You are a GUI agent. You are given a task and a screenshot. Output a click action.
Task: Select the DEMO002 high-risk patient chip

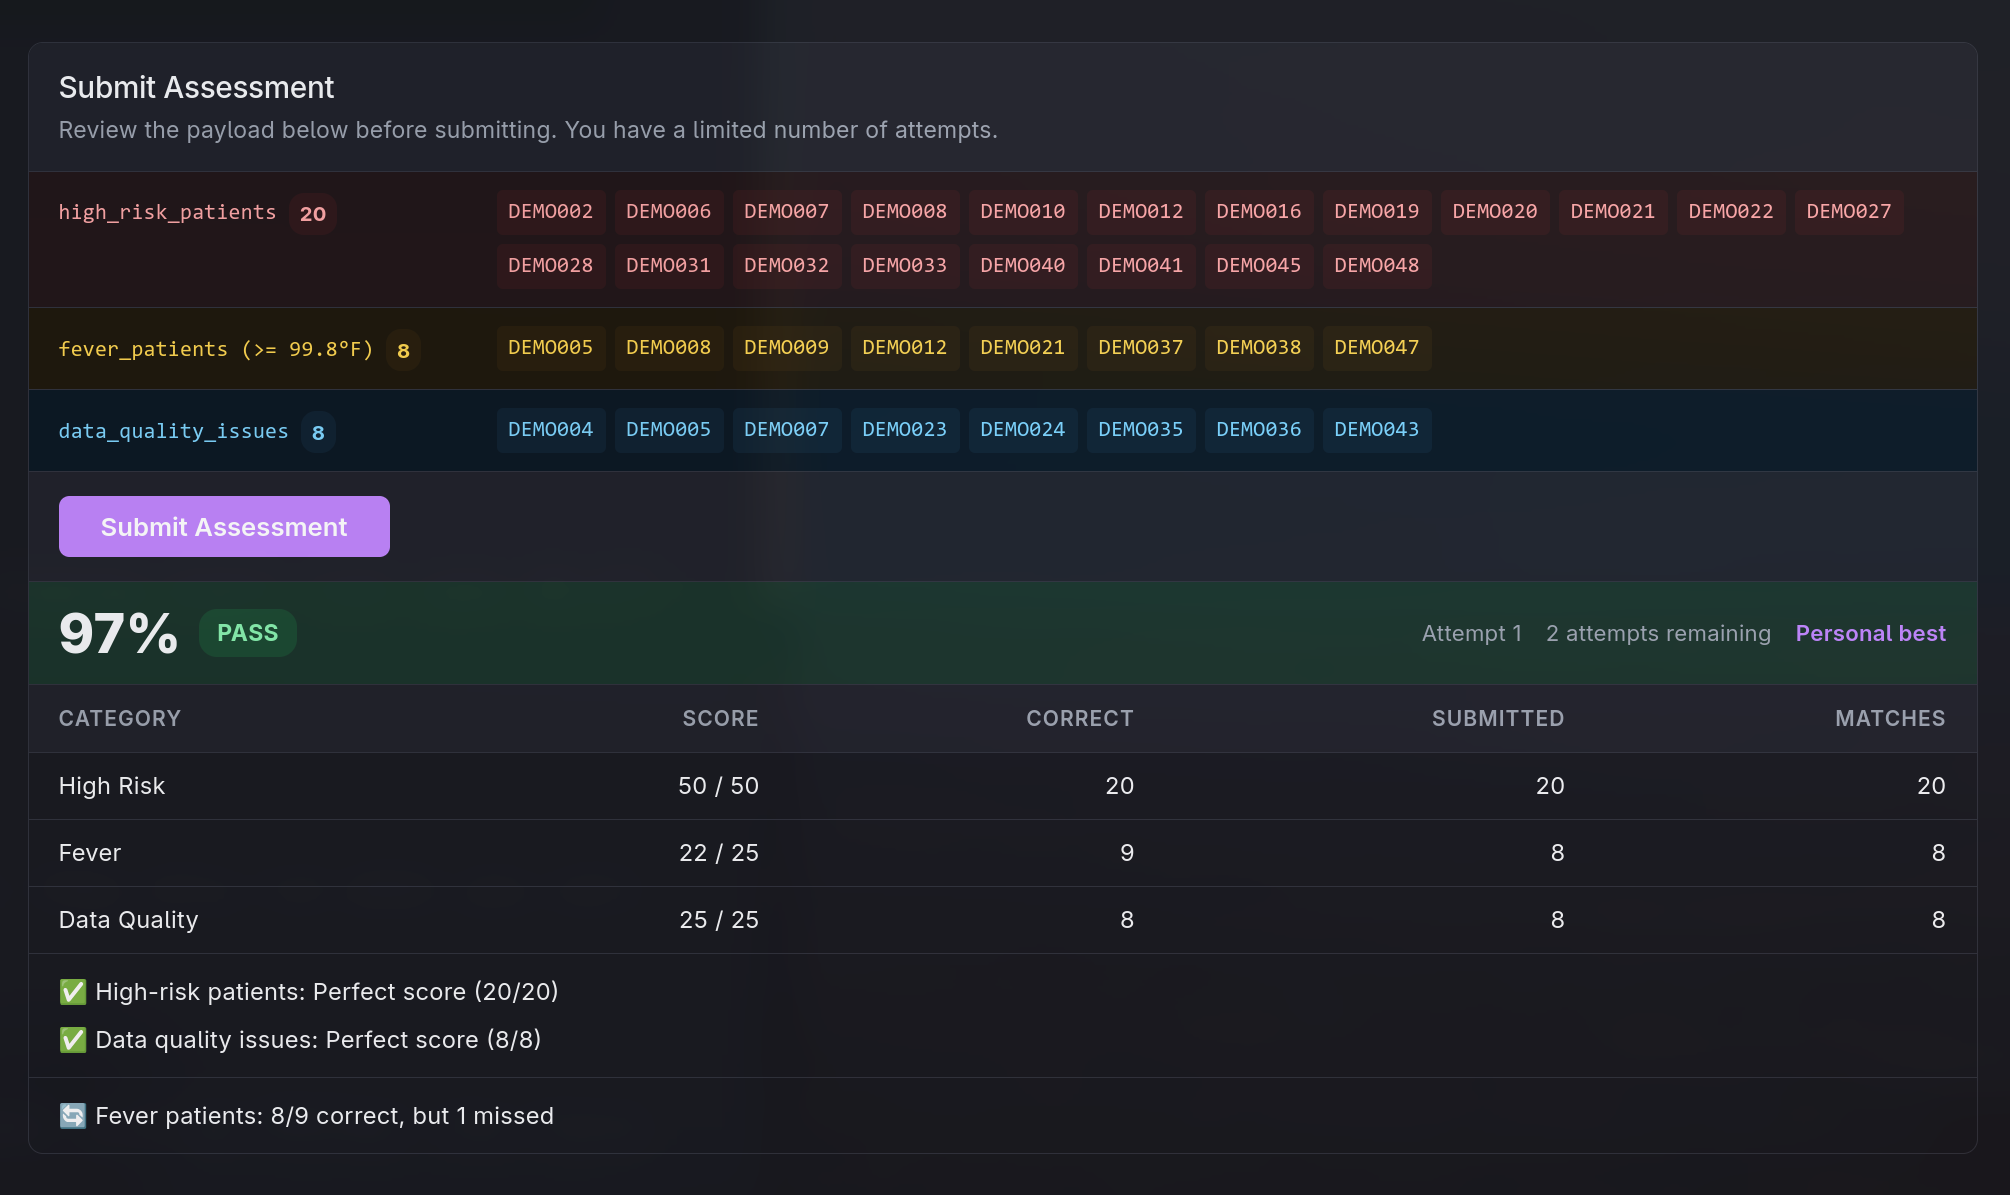(x=550, y=212)
